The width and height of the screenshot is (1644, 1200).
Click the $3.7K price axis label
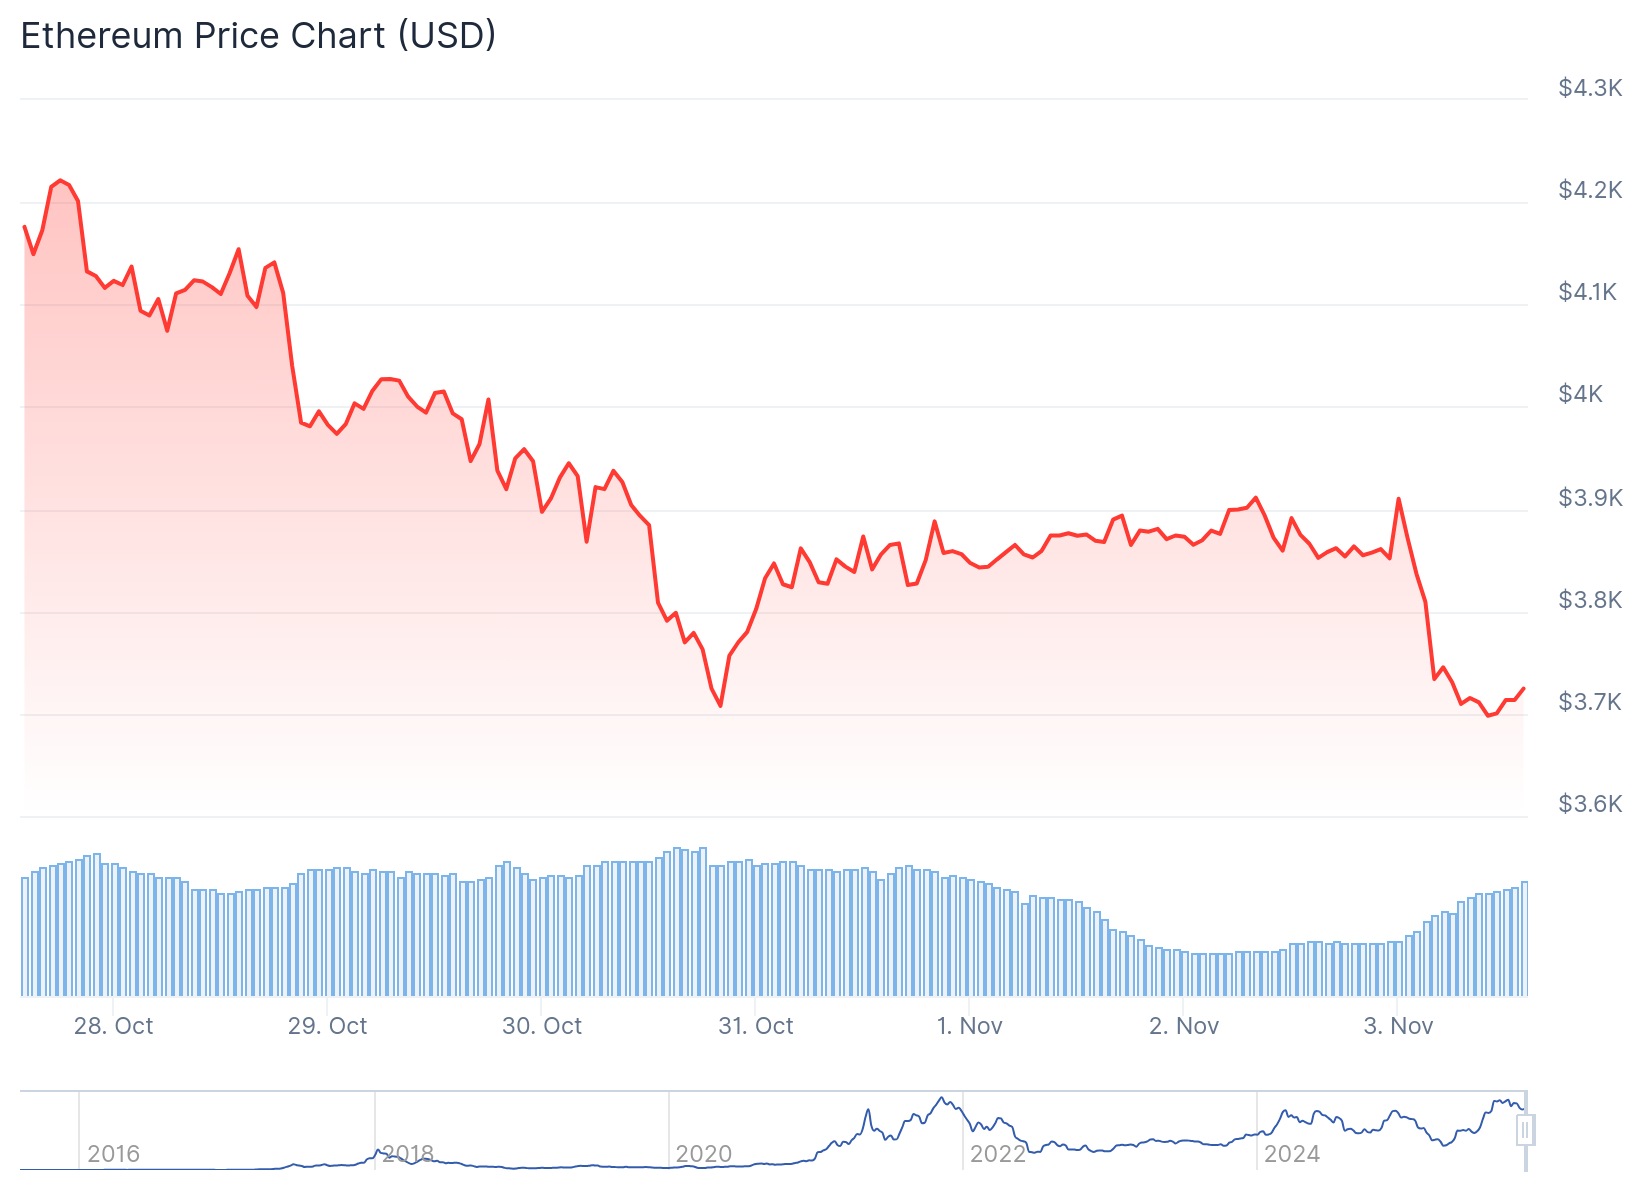pyautogui.click(x=1590, y=702)
